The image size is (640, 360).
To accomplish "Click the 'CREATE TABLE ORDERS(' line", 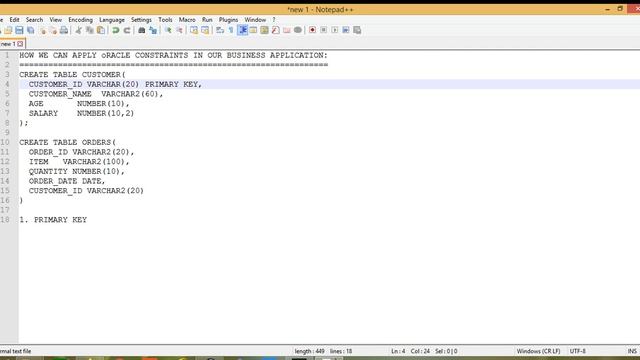I will [x=68, y=142].
